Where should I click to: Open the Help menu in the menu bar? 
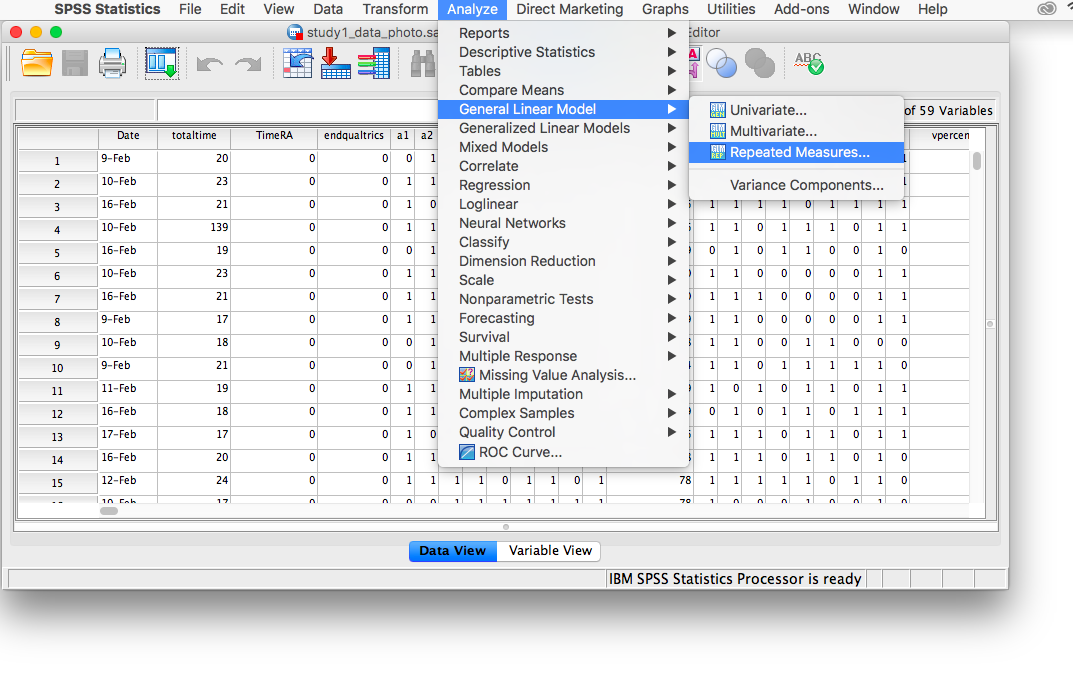coord(933,9)
